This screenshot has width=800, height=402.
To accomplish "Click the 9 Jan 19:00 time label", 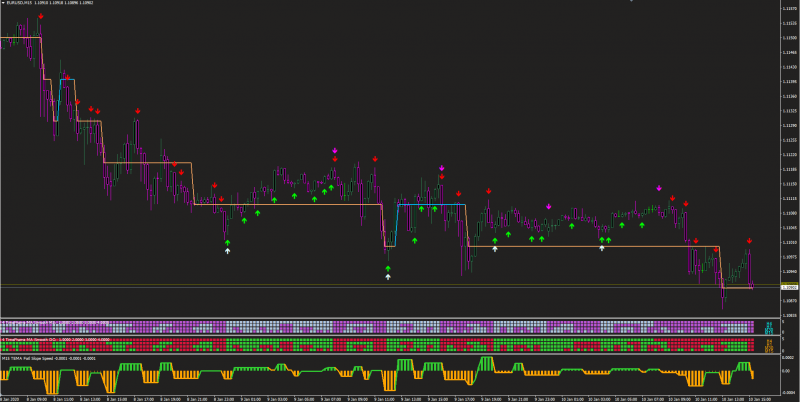I will (x=491, y=398).
